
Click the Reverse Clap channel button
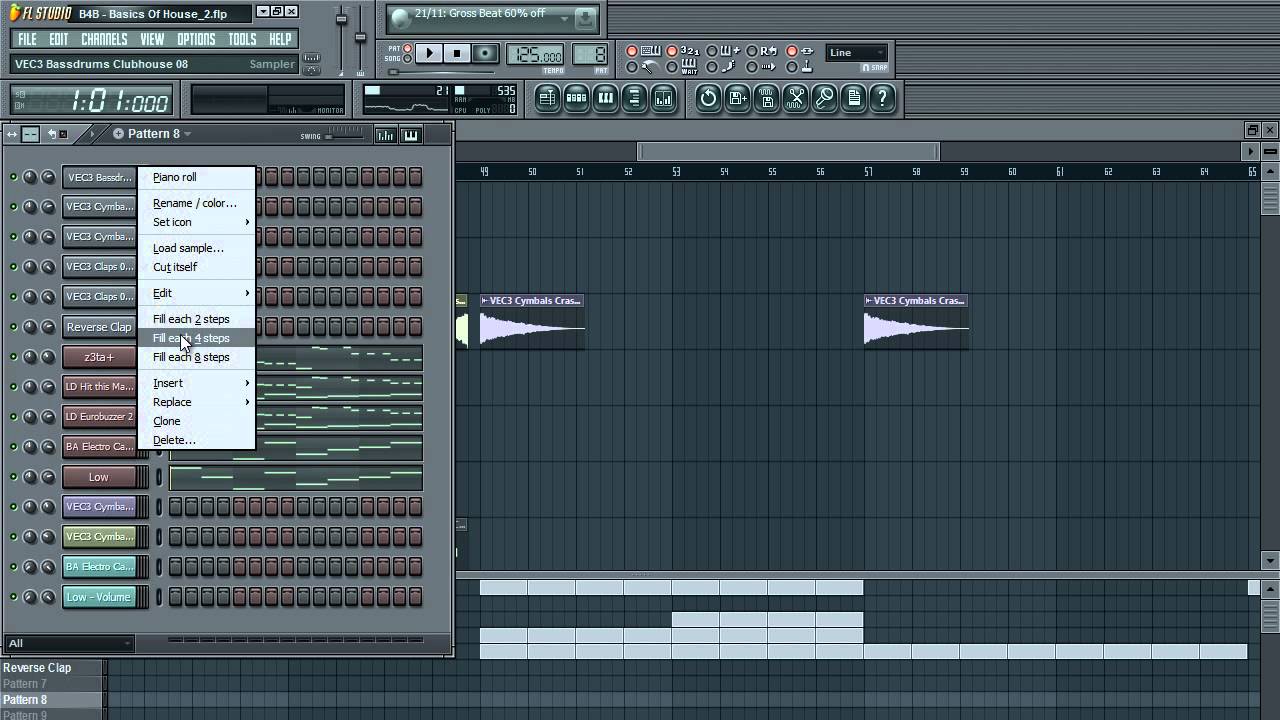[99, 327]
